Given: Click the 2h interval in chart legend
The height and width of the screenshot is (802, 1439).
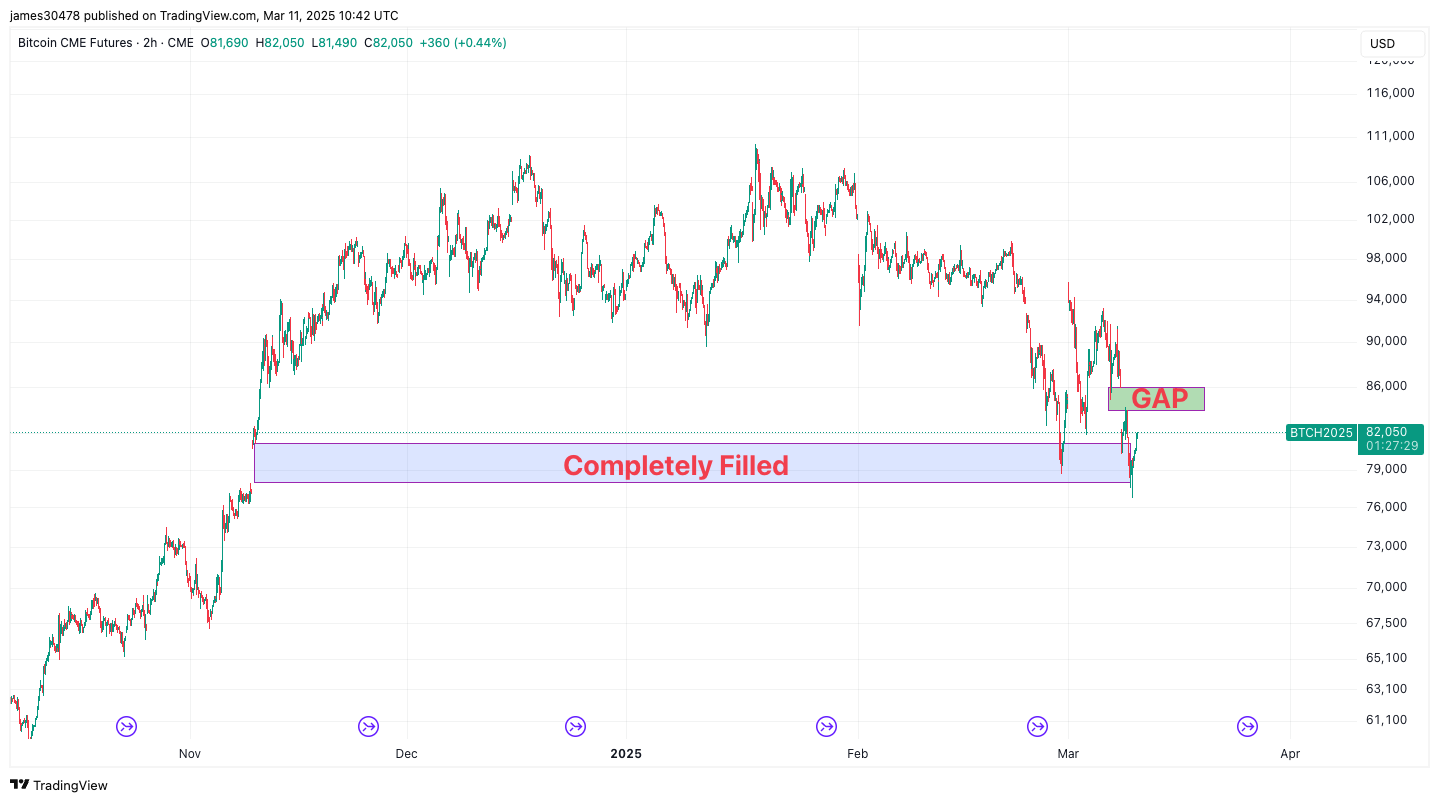Looking at the screenshot, I should [x=150, y=43].
